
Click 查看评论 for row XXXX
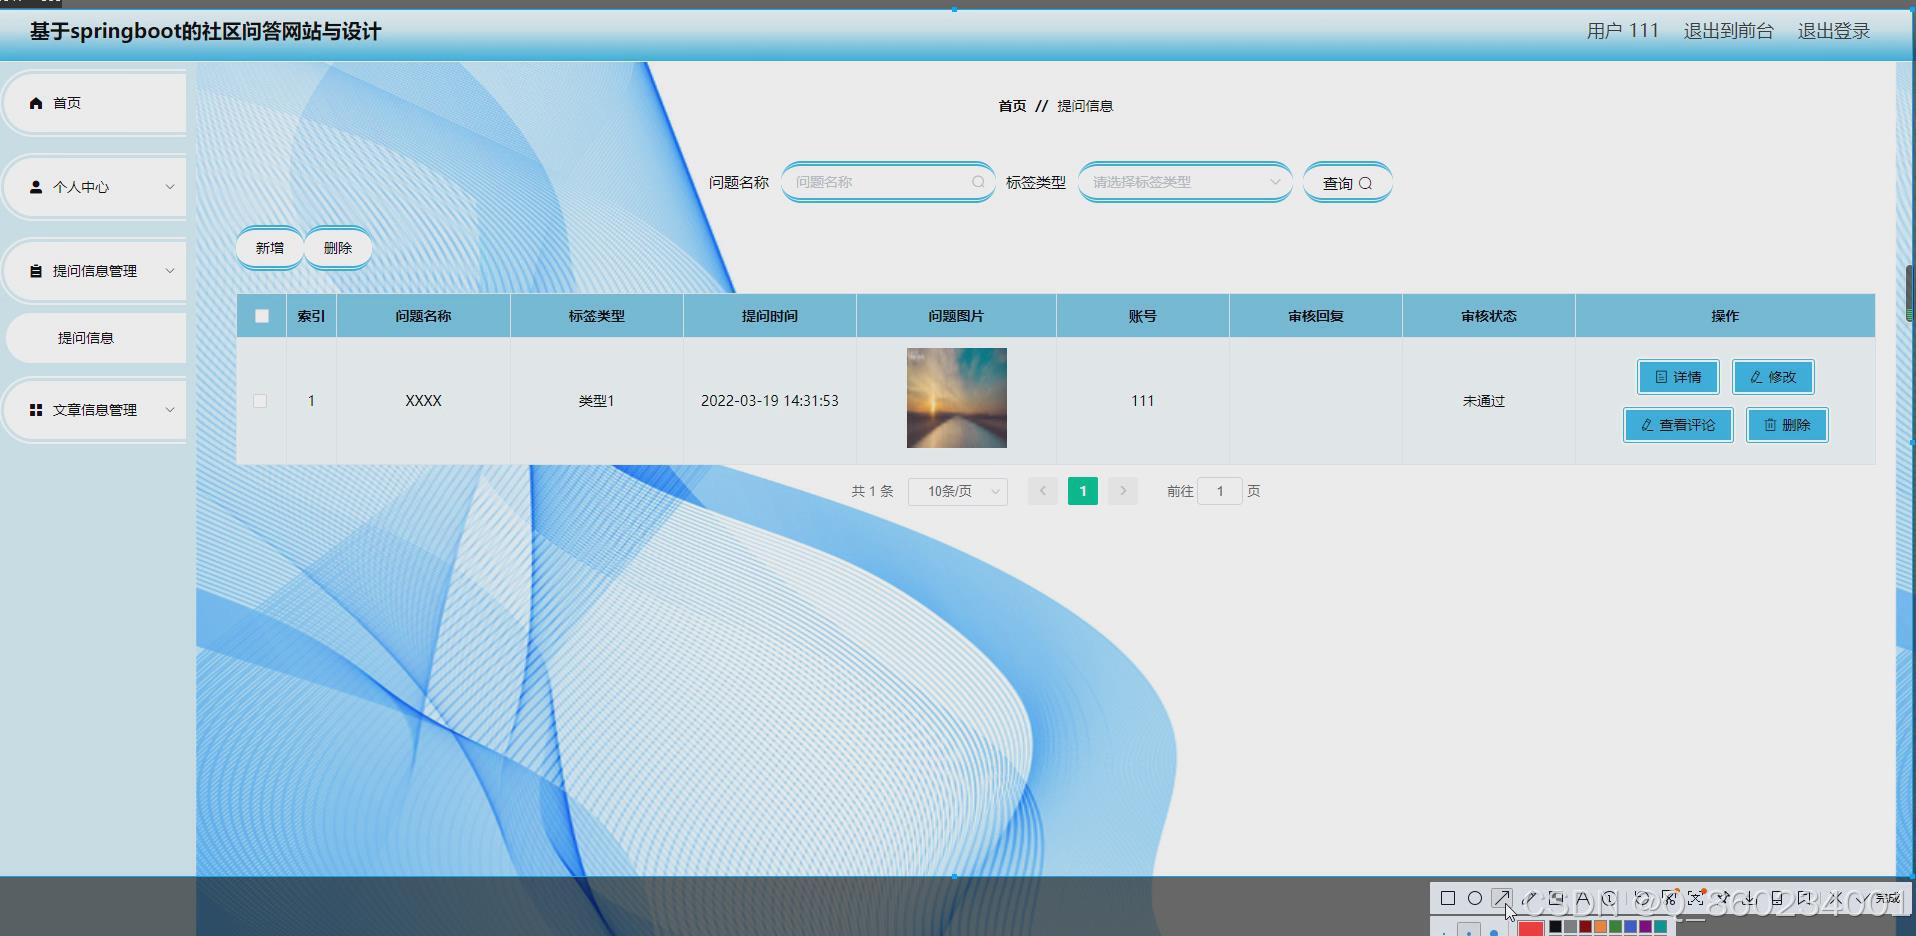coord(1678,425)
